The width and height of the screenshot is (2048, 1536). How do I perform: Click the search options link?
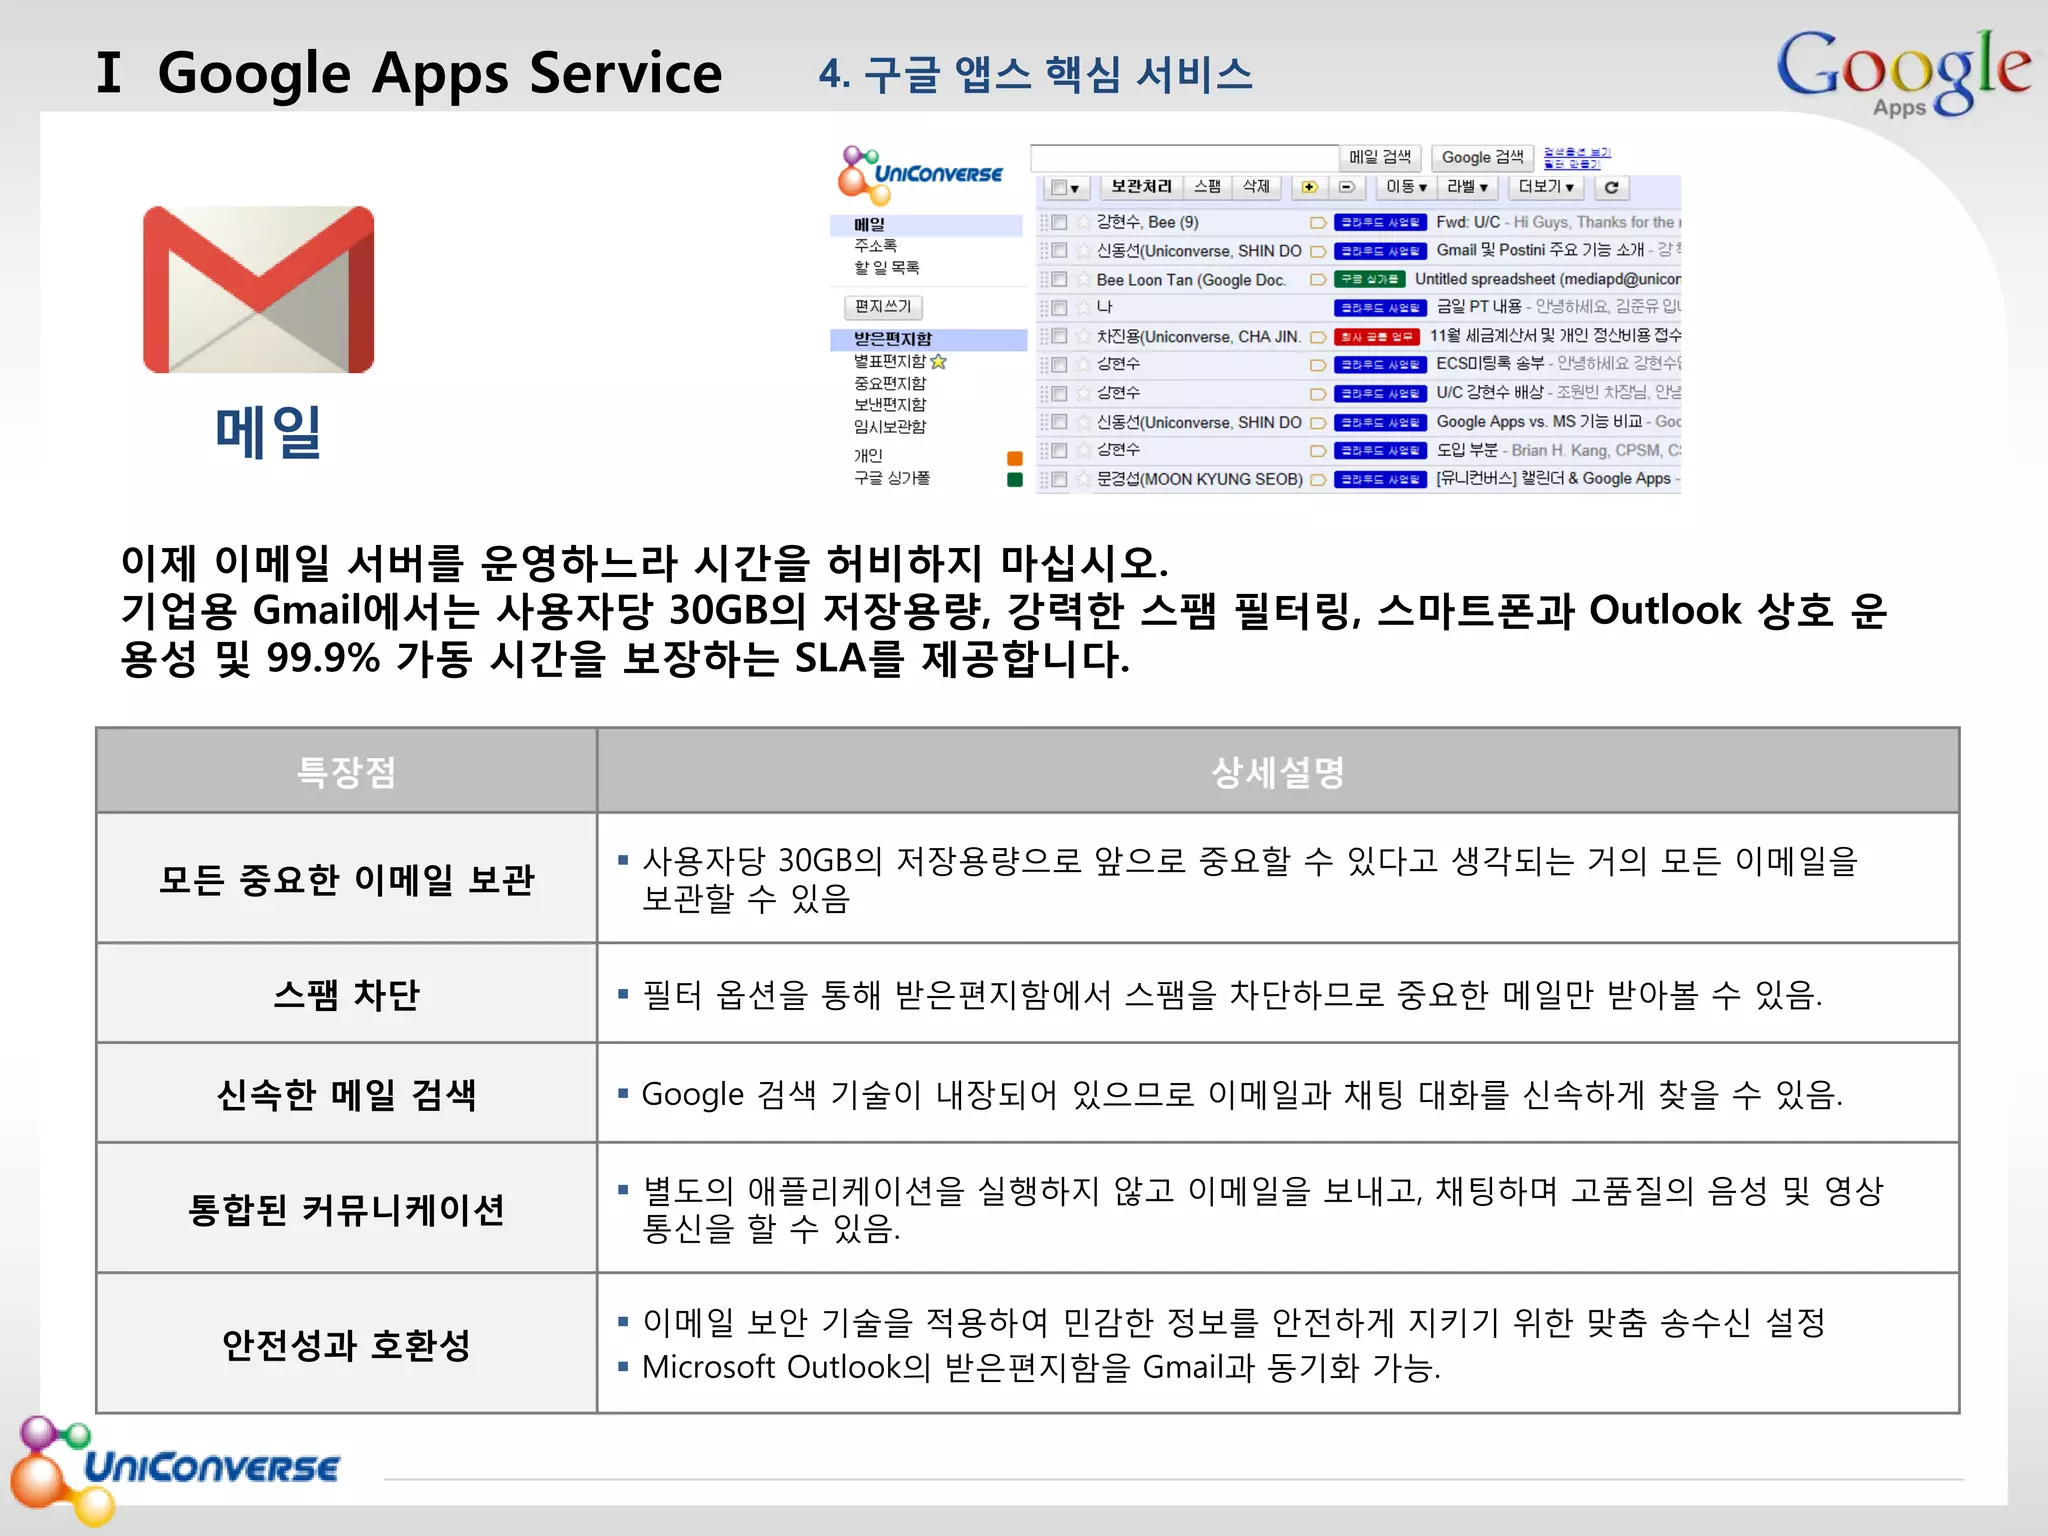[x=1577, y=152]
